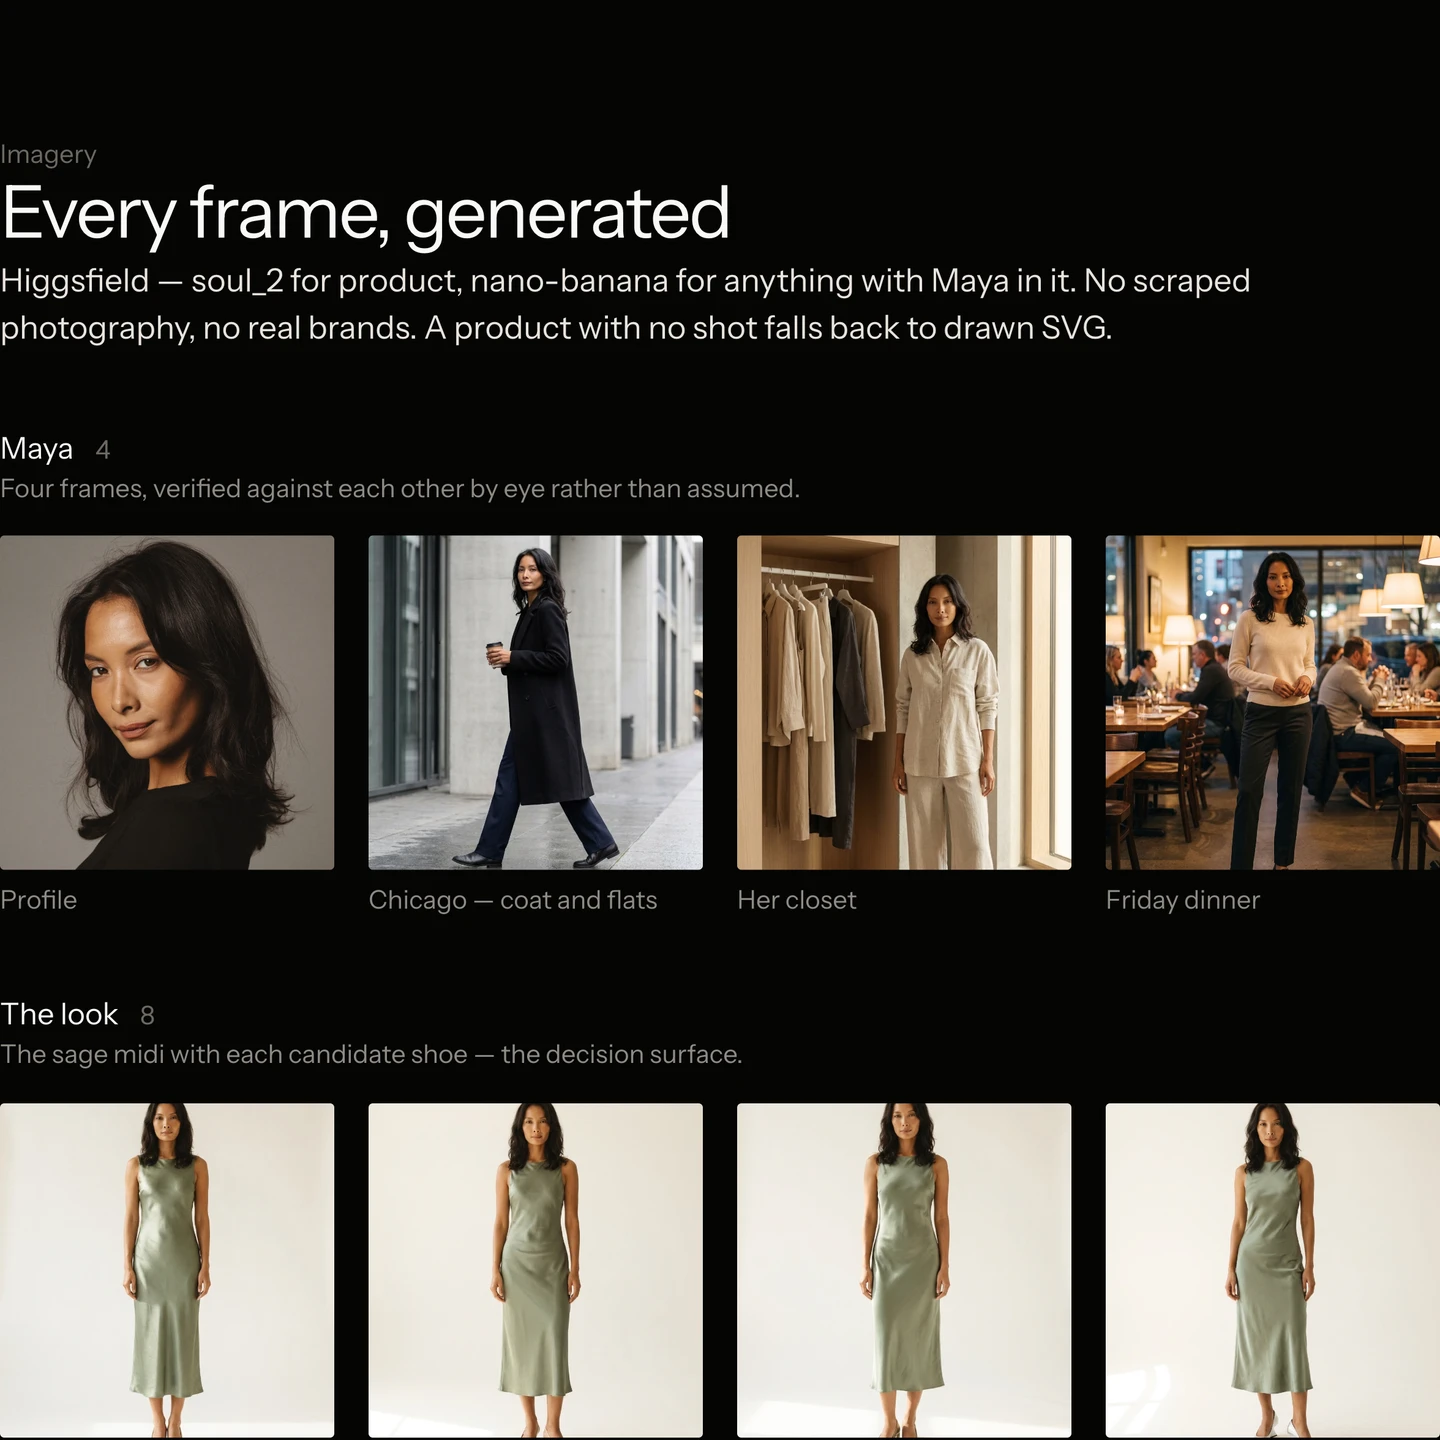Open the third sage midi look thumbnail
The height and width of the screenshot is (1440, 1440).
coord(904,1270)
